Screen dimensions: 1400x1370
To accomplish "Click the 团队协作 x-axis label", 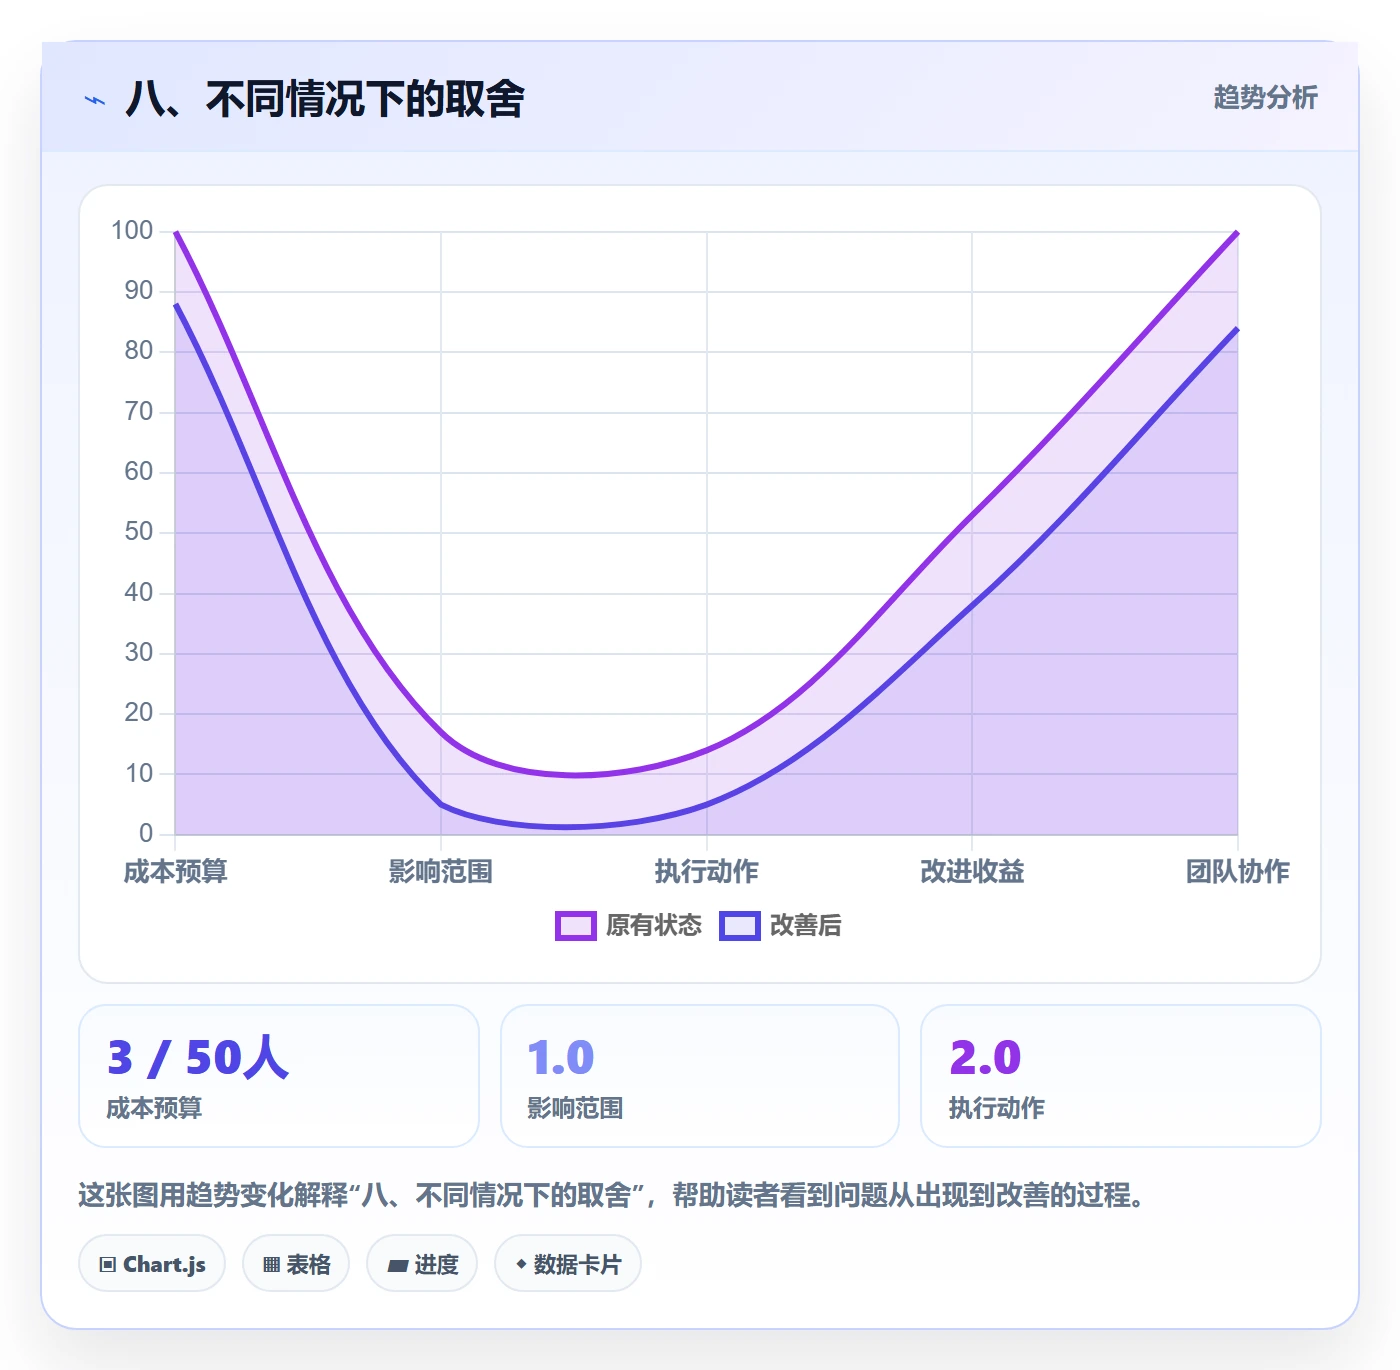I will (x=1238, y=872).
